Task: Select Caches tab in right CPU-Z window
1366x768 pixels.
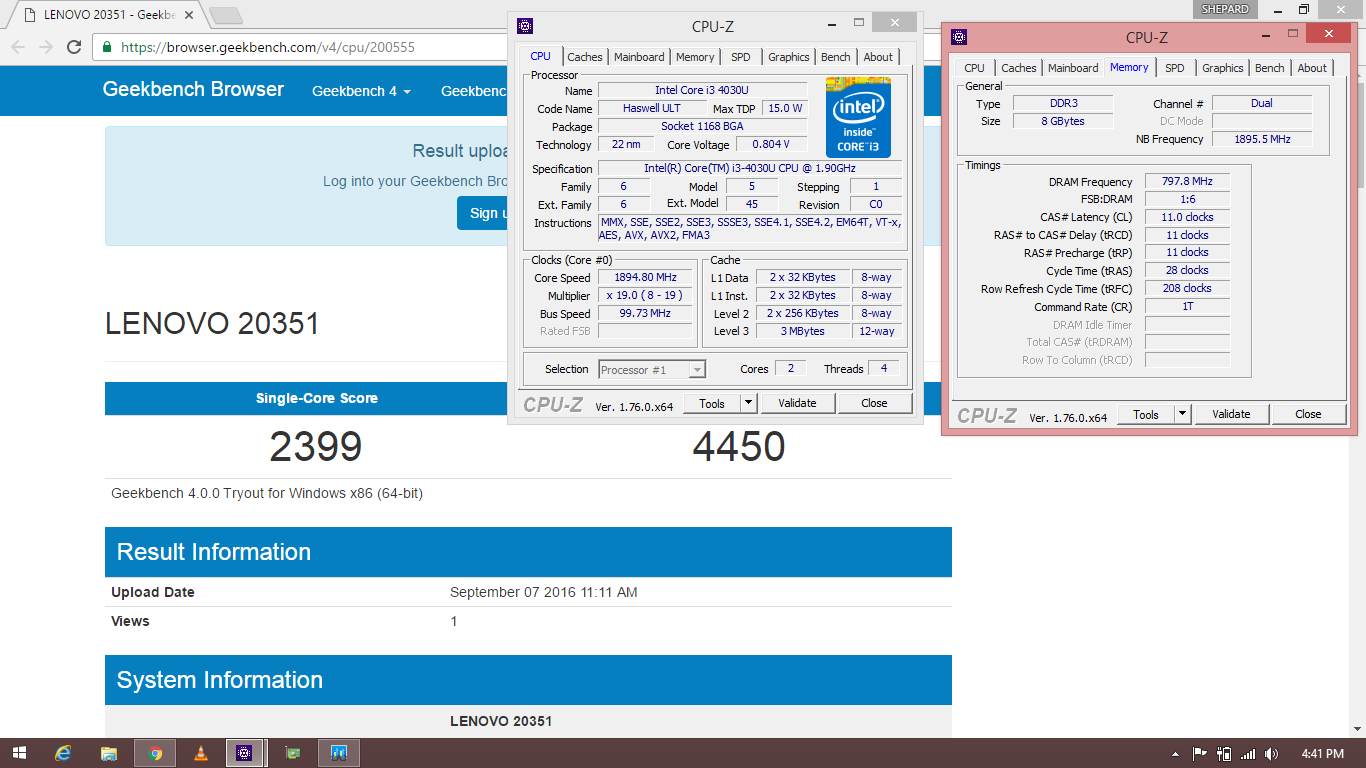Action: pos(1019,68)
